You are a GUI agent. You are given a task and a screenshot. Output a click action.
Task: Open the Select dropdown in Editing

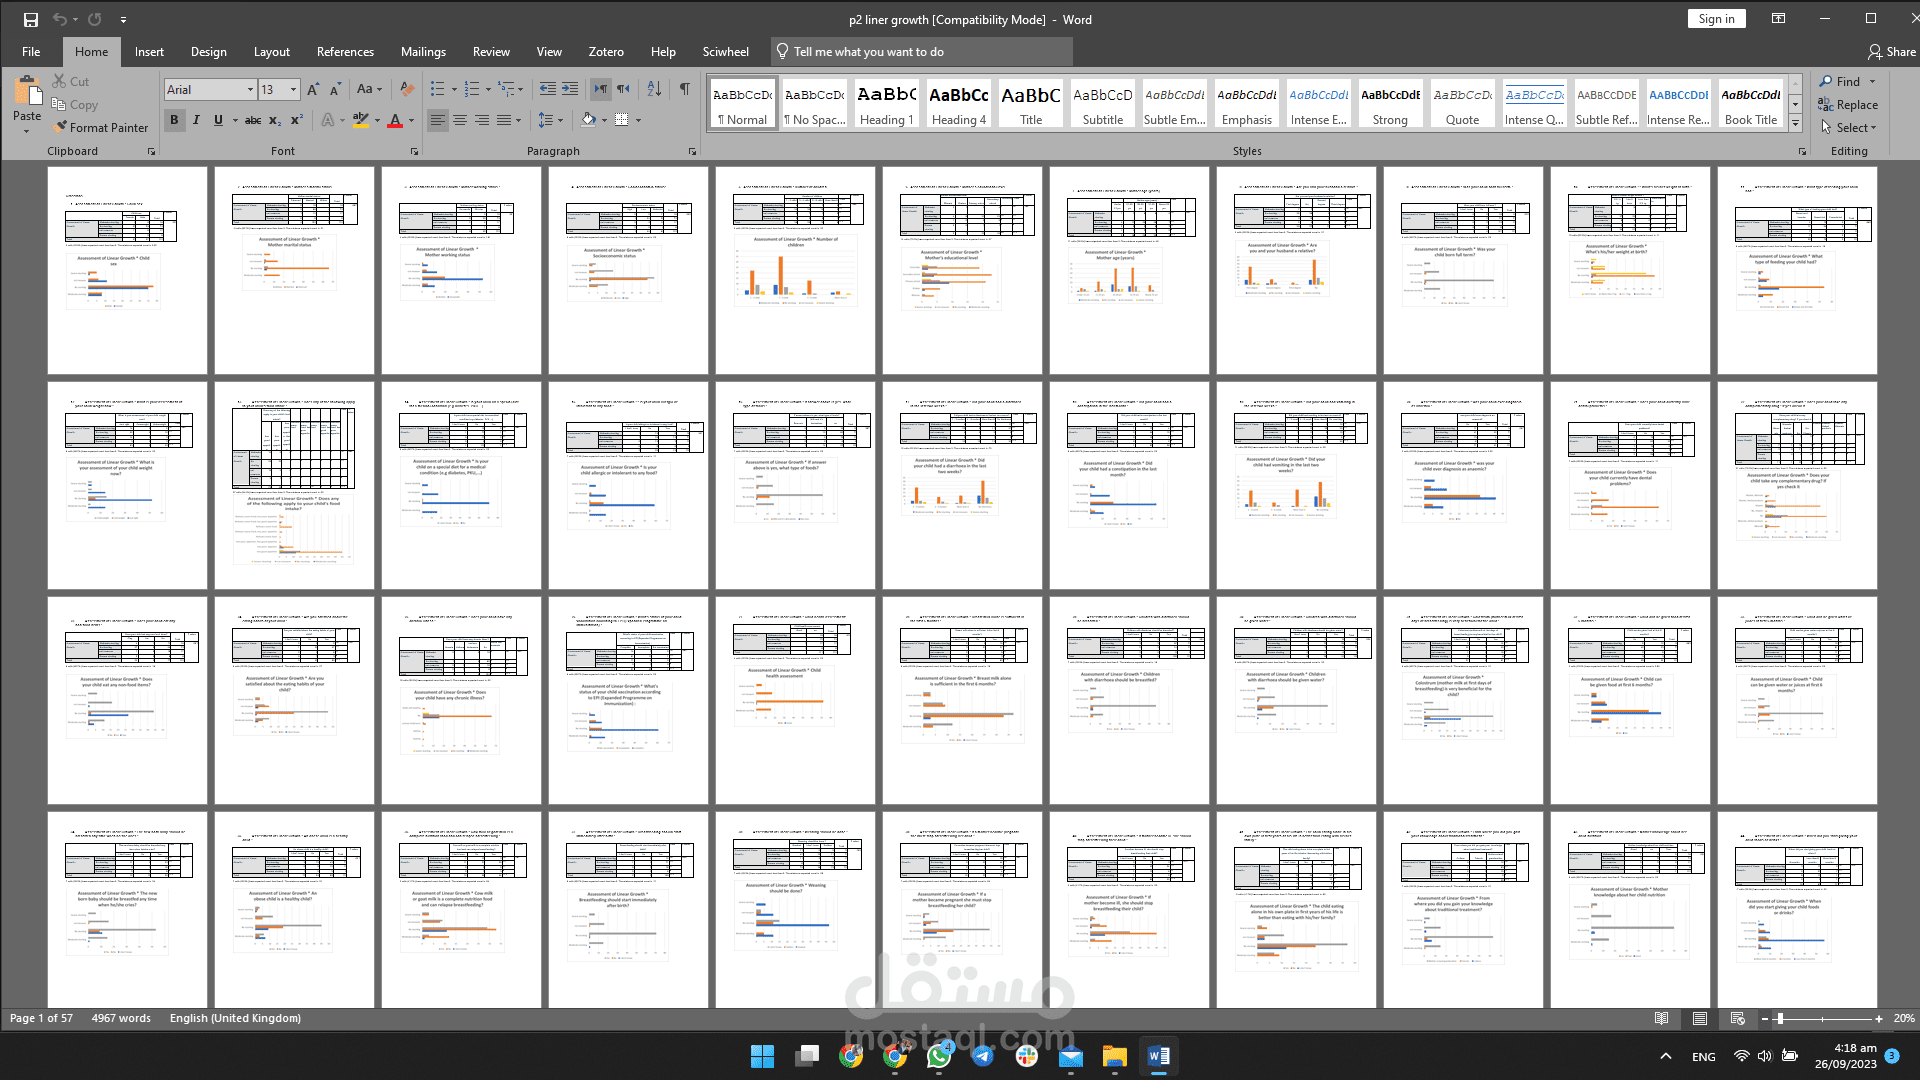pos(1848,128)
